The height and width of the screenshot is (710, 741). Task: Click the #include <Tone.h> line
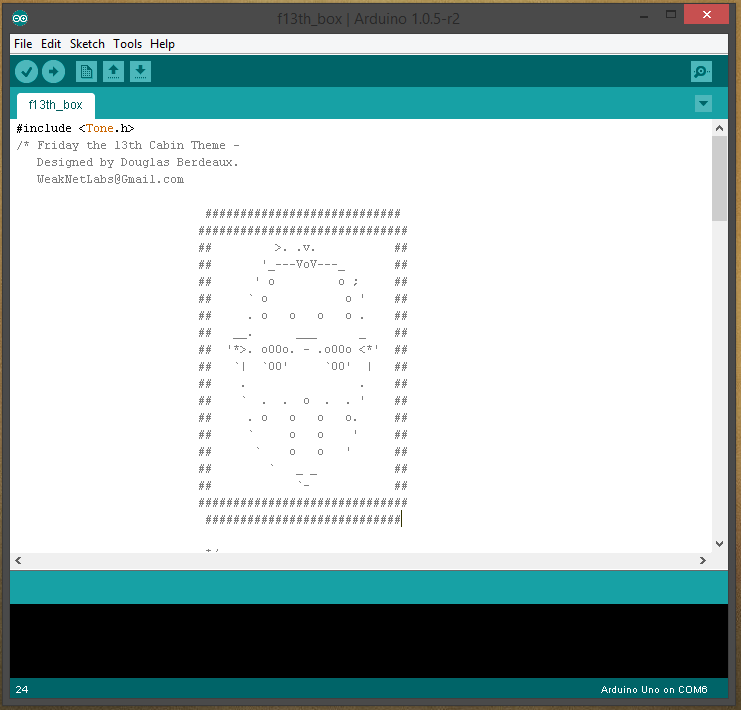pyautogui.click(x=75, y=128)
